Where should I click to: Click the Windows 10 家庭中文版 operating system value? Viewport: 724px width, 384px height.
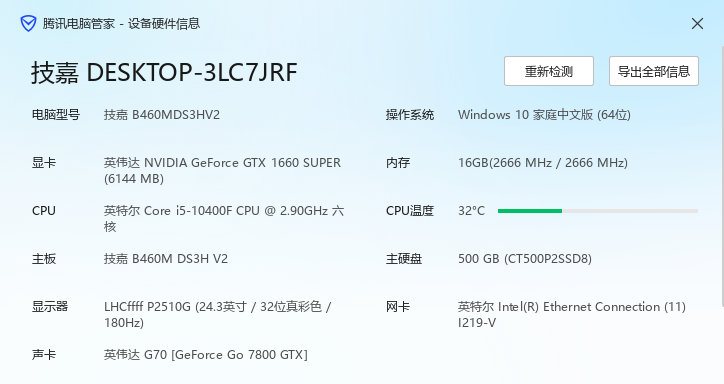pos(544,114)
